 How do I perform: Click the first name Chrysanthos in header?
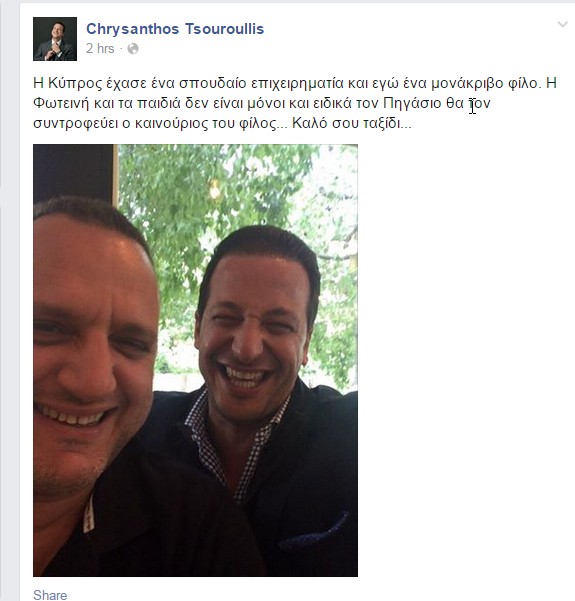click(132, 29)
